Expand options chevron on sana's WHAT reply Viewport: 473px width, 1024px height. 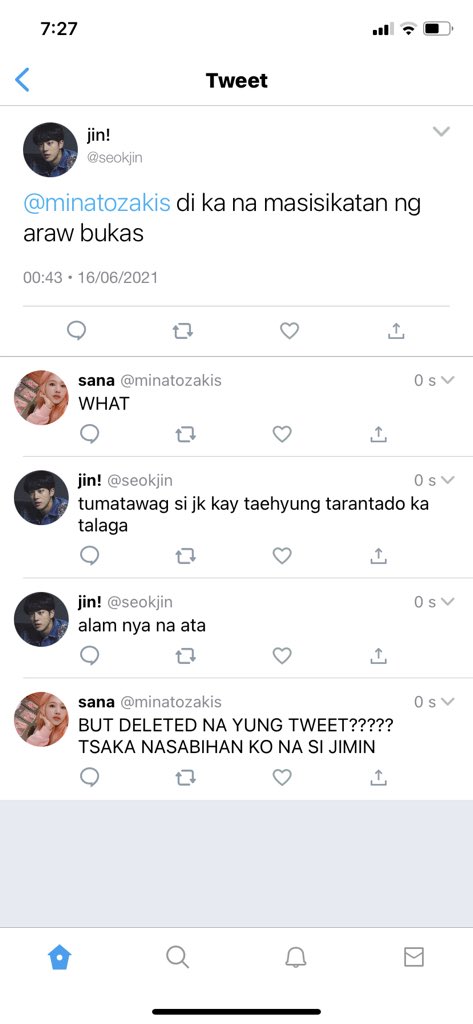click(448, 380)
